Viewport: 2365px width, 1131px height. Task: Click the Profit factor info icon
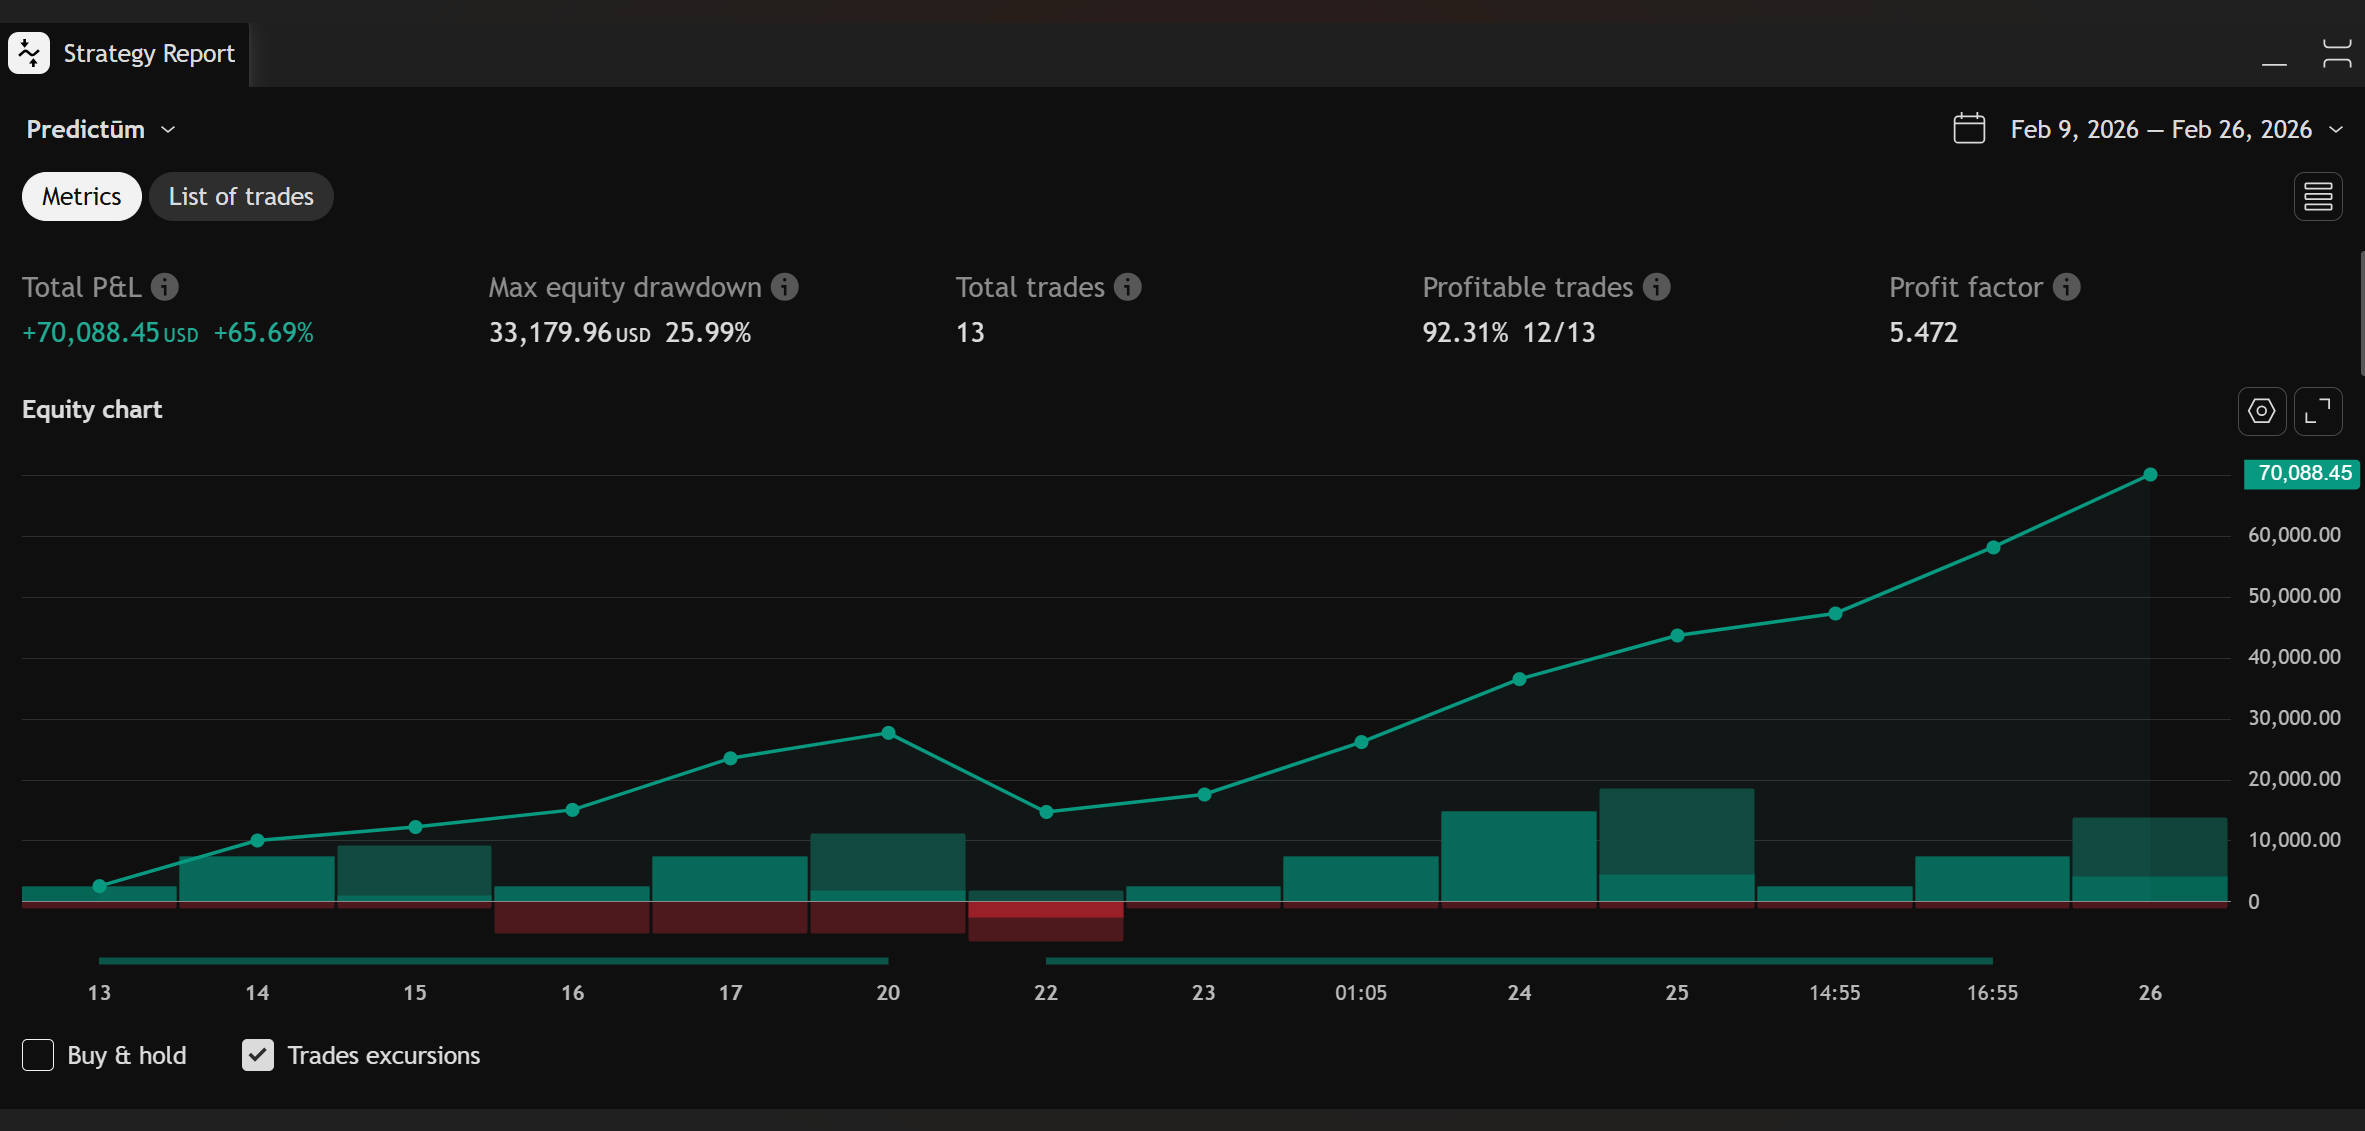point(2065,287)
